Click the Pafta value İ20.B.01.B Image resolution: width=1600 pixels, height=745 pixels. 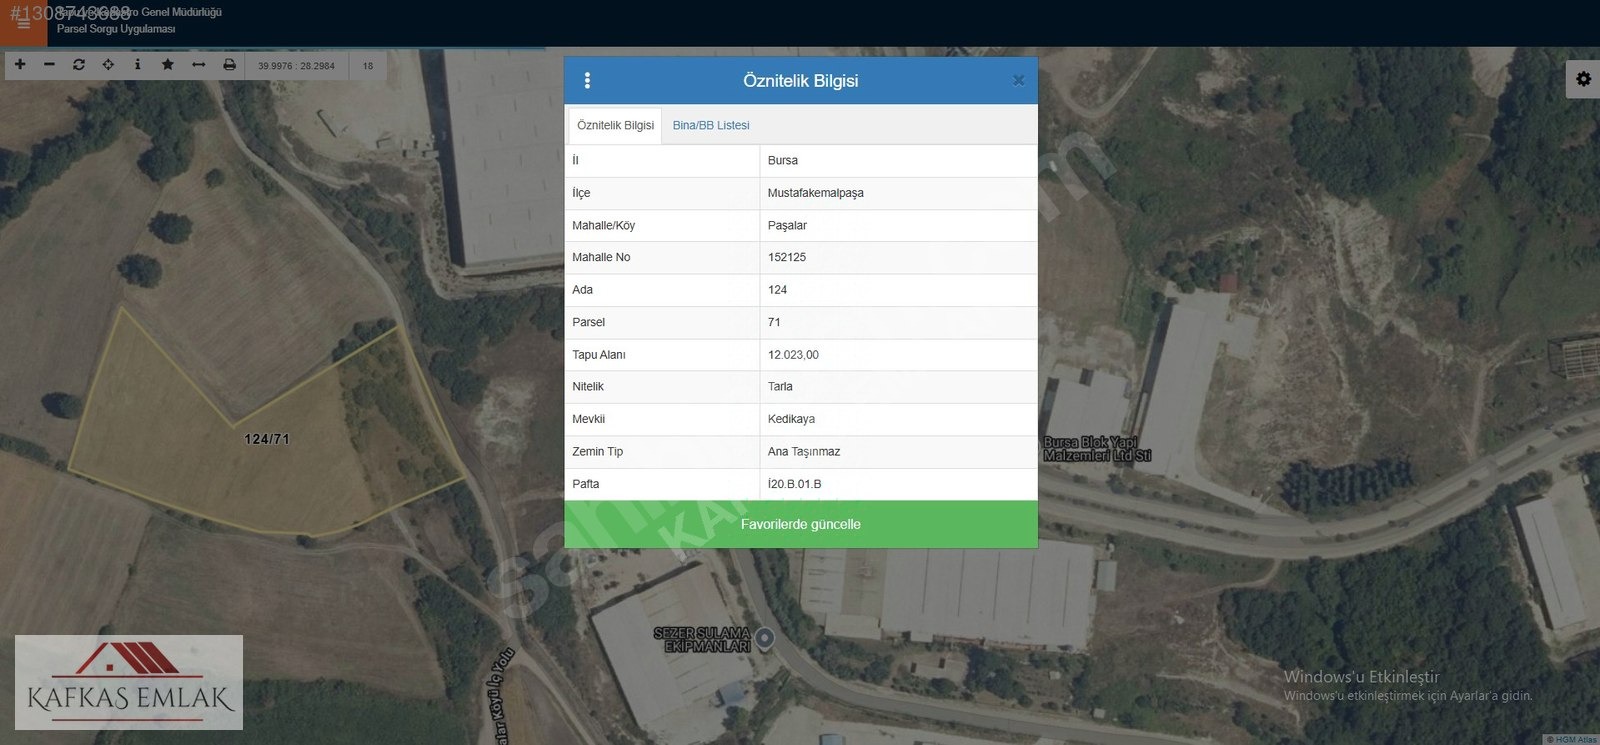(795, 484)
